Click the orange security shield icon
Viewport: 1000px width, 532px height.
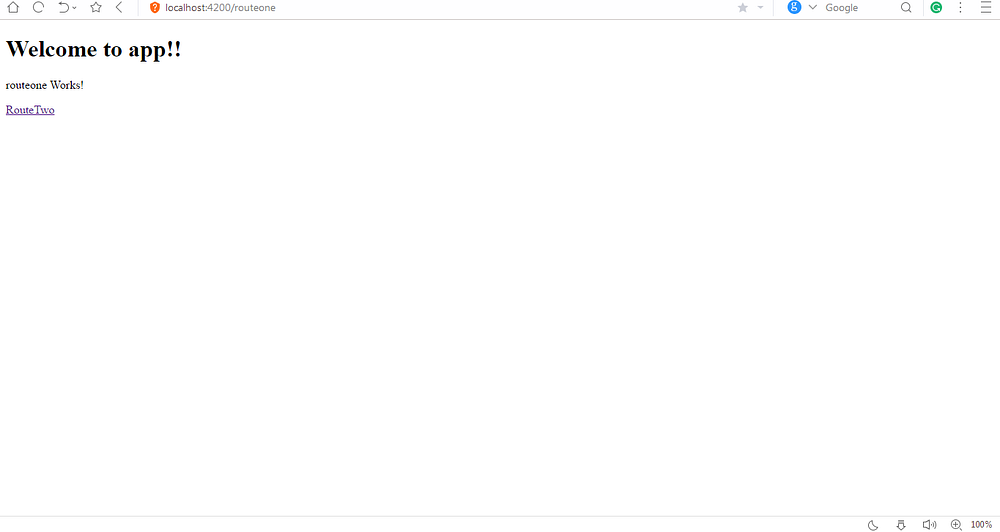154,8
